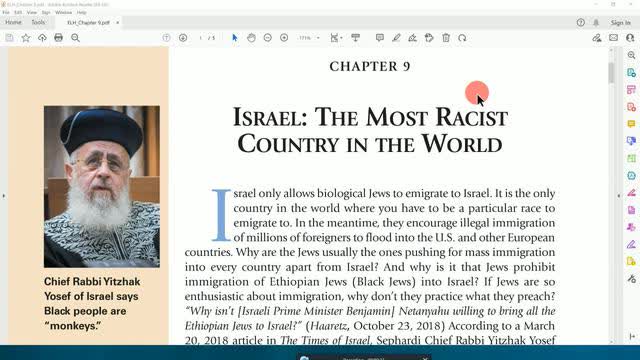
Task: Rotate the page view
Action: [x=462, y=38]
